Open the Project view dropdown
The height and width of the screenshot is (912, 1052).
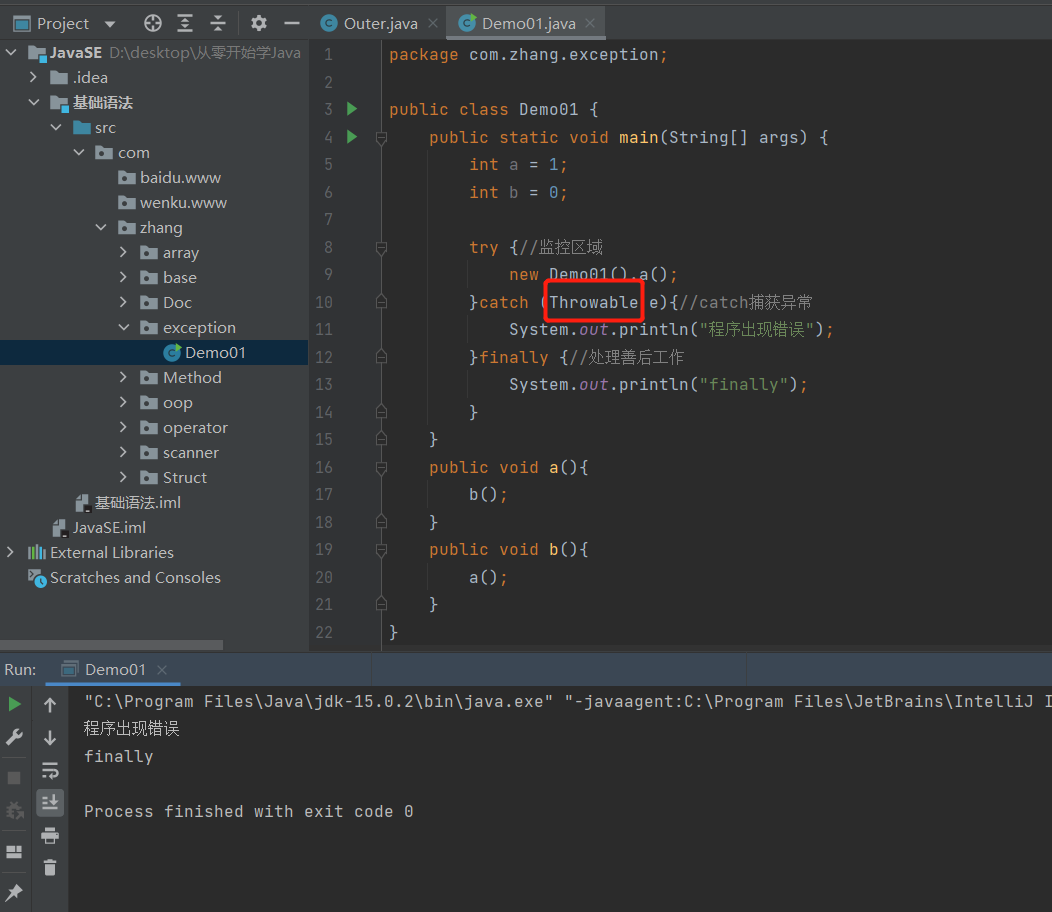point(110,24)
